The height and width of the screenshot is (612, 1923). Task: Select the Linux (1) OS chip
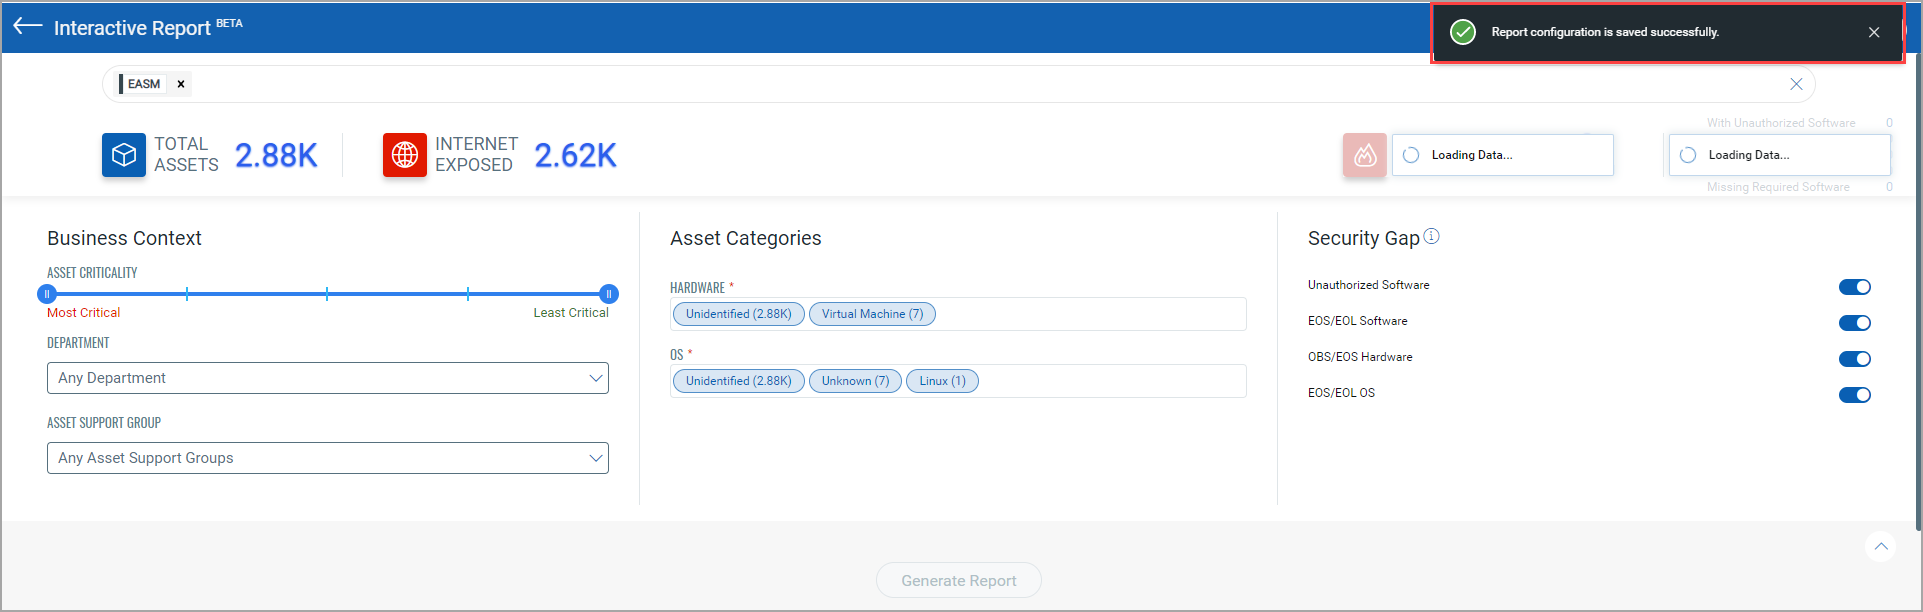942,381
